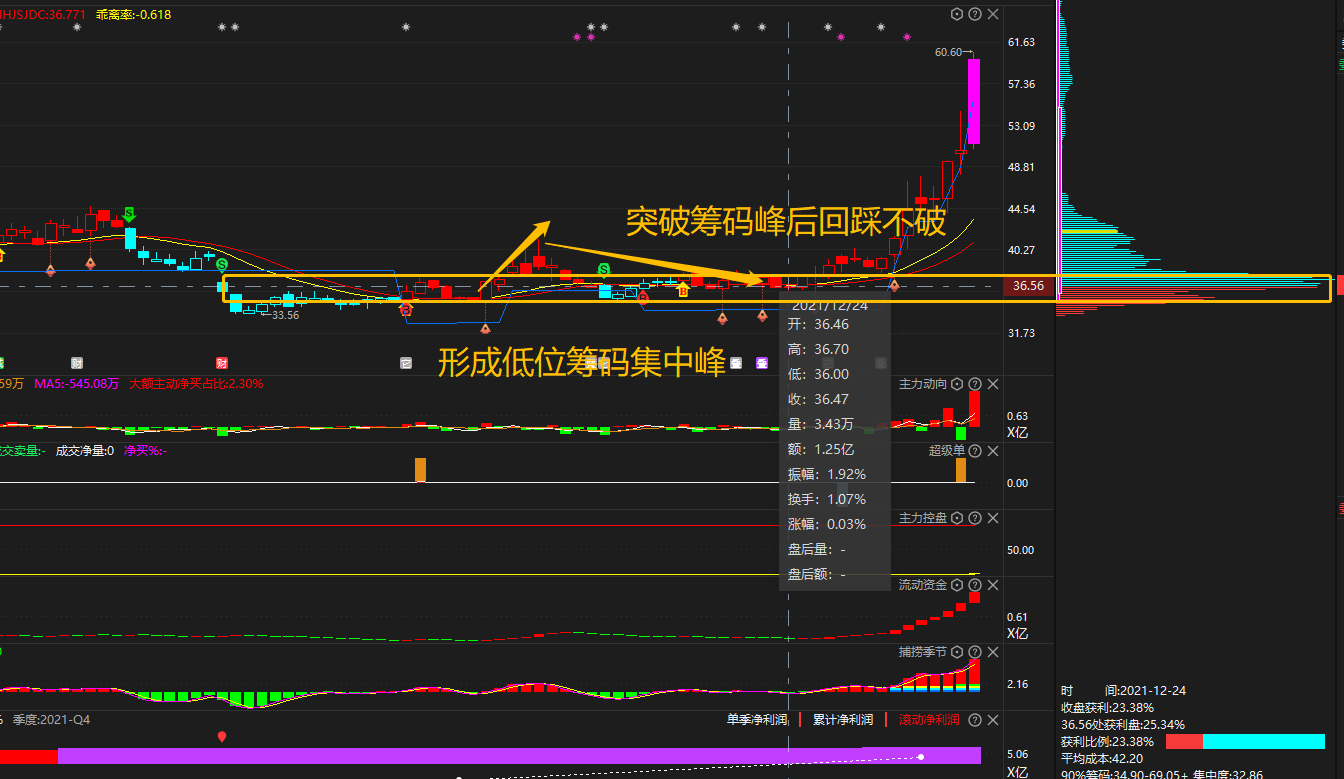Image resolution: width=1344 pixels, height=779 pixels.
Task: Click the red 财 financial report marker
Action: click(x=222, y=363)
